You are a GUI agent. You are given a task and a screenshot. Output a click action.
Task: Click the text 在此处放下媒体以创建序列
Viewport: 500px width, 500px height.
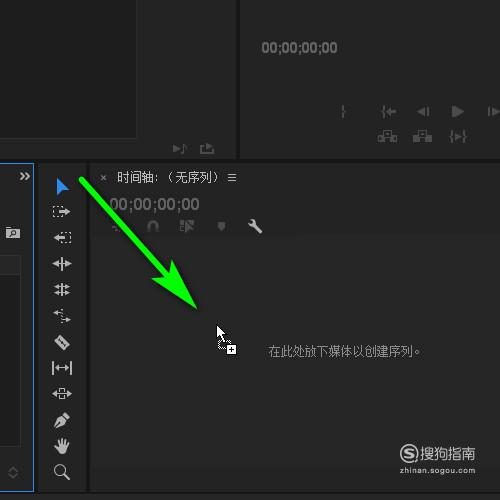tap(341, 351)
